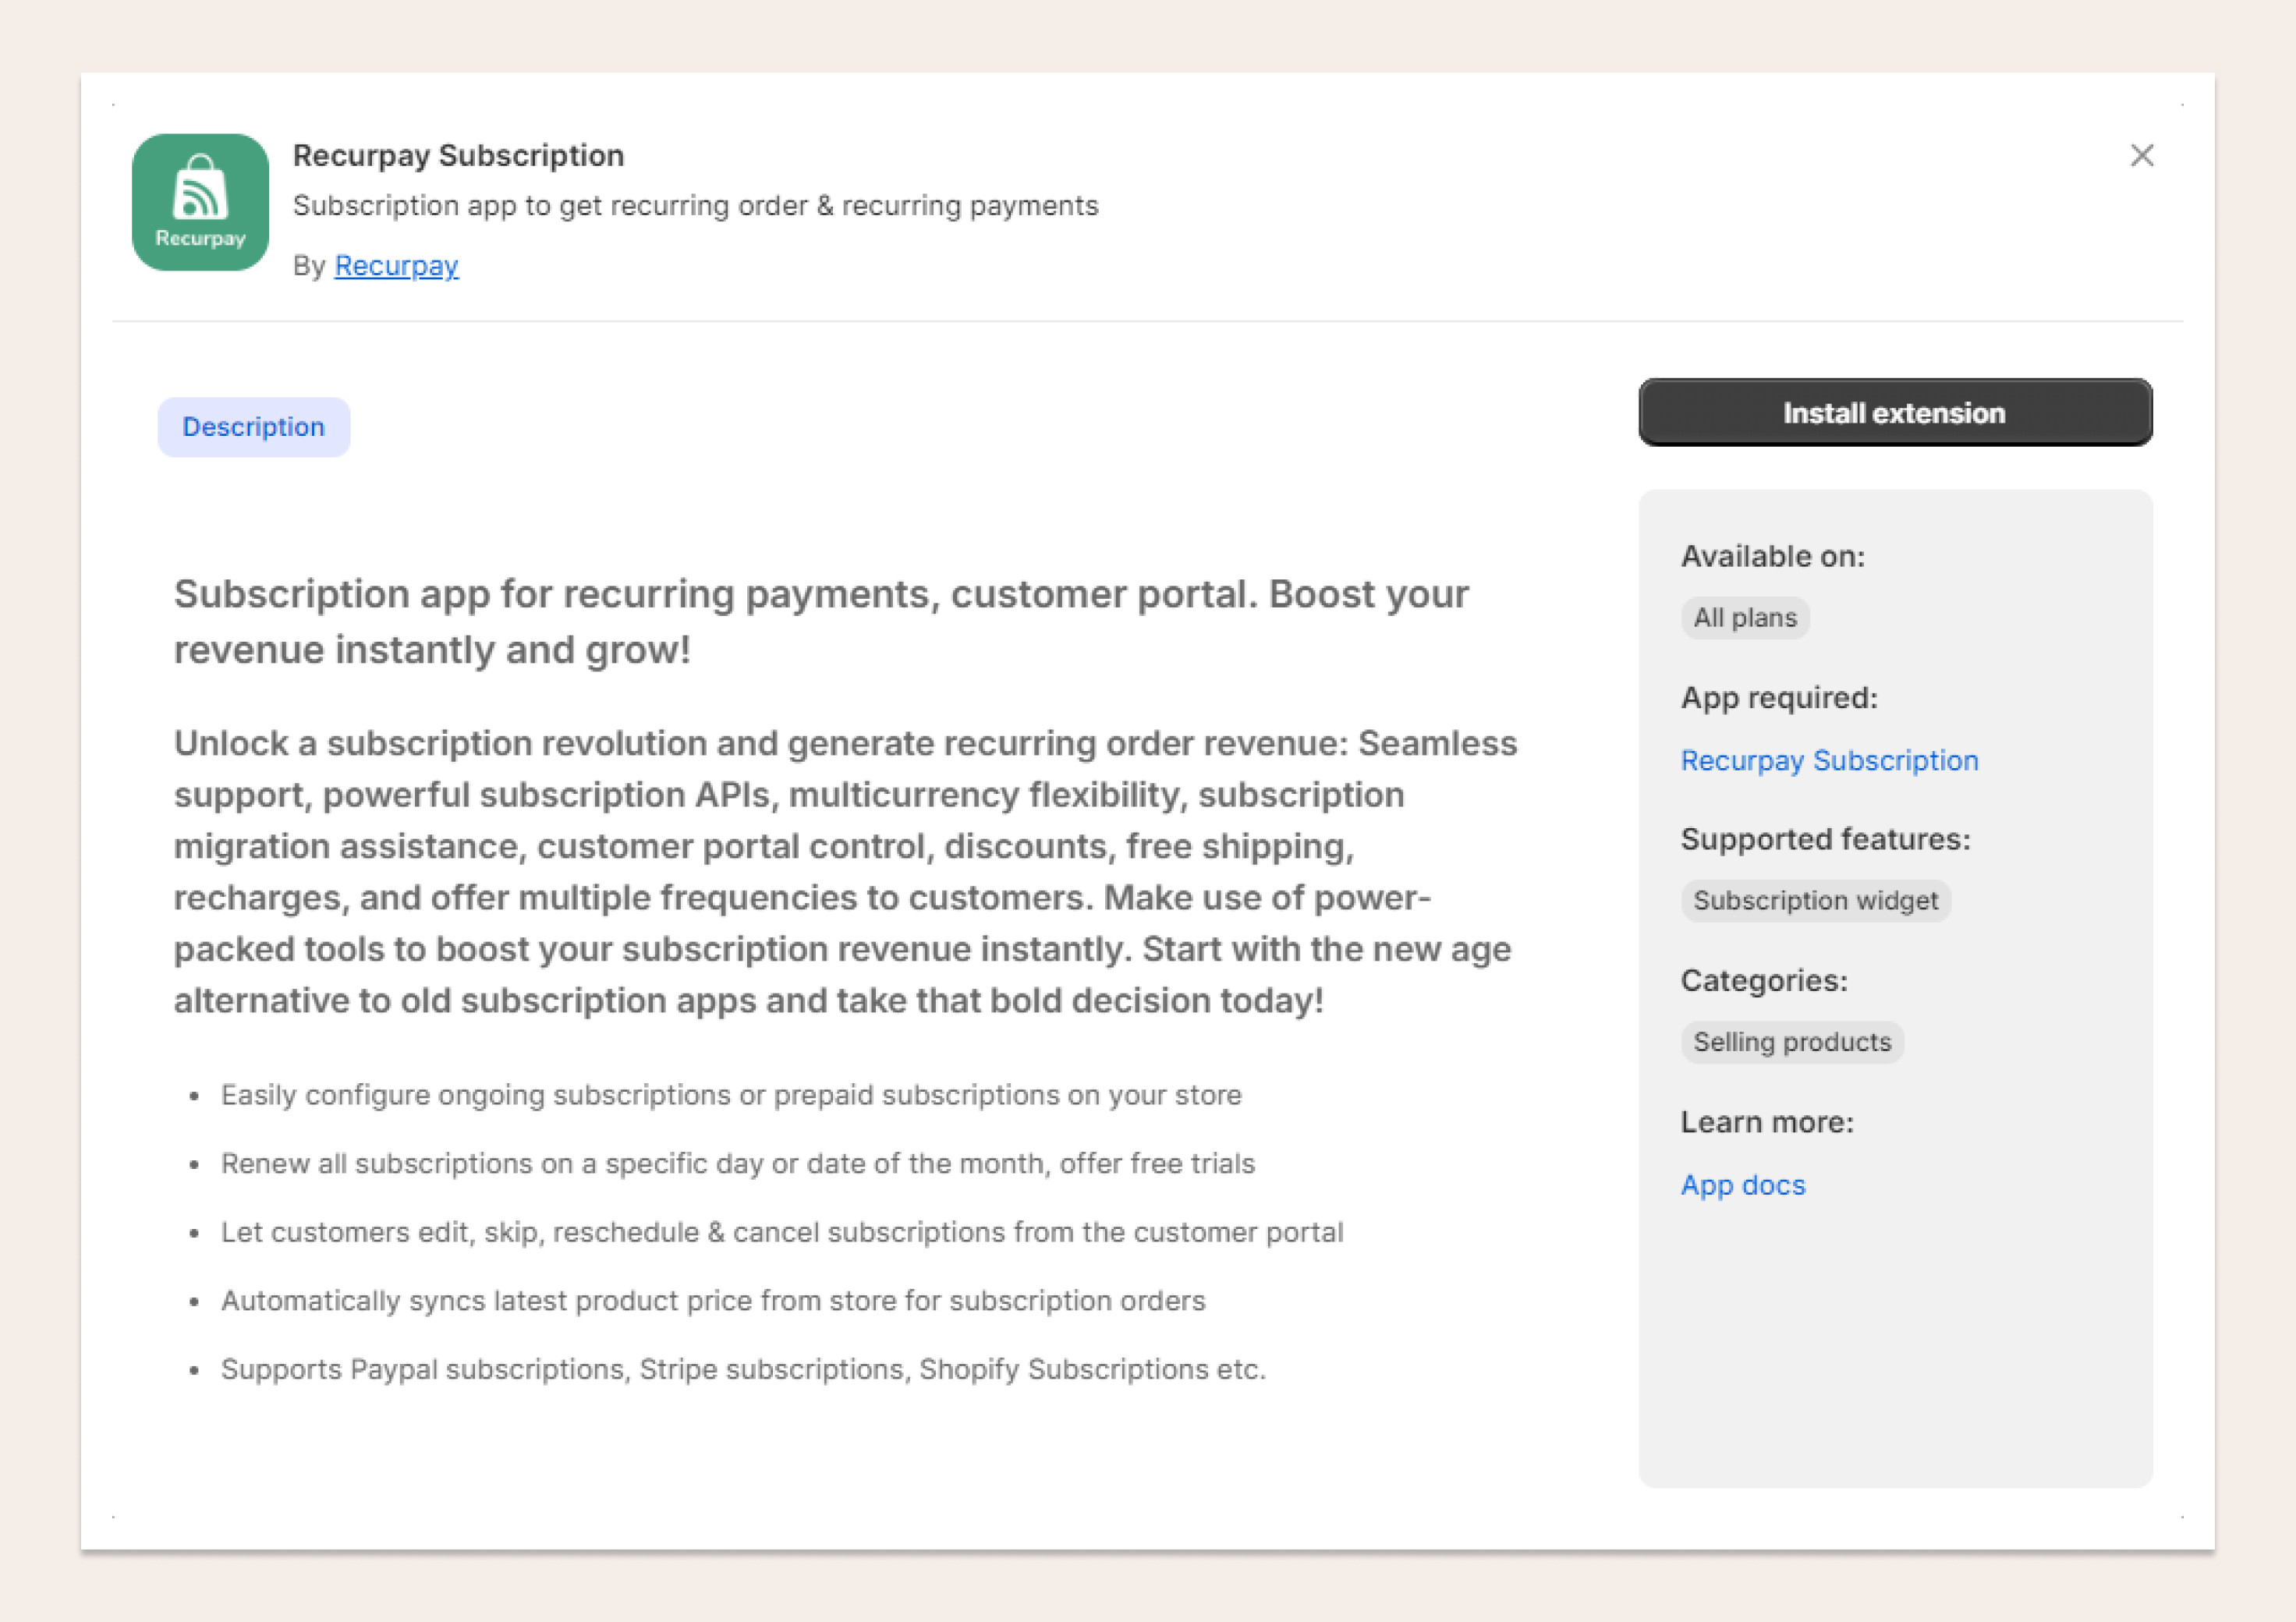The width and height of the screenshot is (2296, 1622).
Task: Open the App docs link
Action: coord(1743,1185)
